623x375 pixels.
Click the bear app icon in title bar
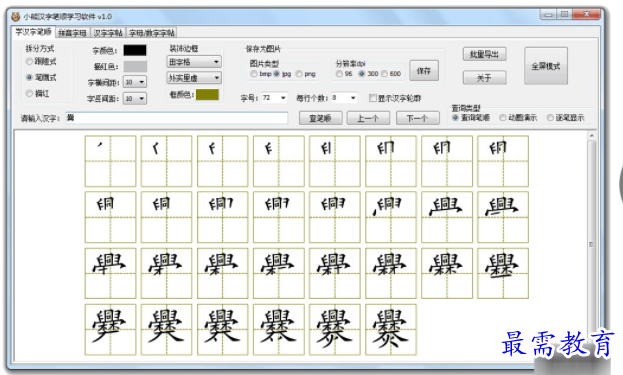(x=15, y=16)
